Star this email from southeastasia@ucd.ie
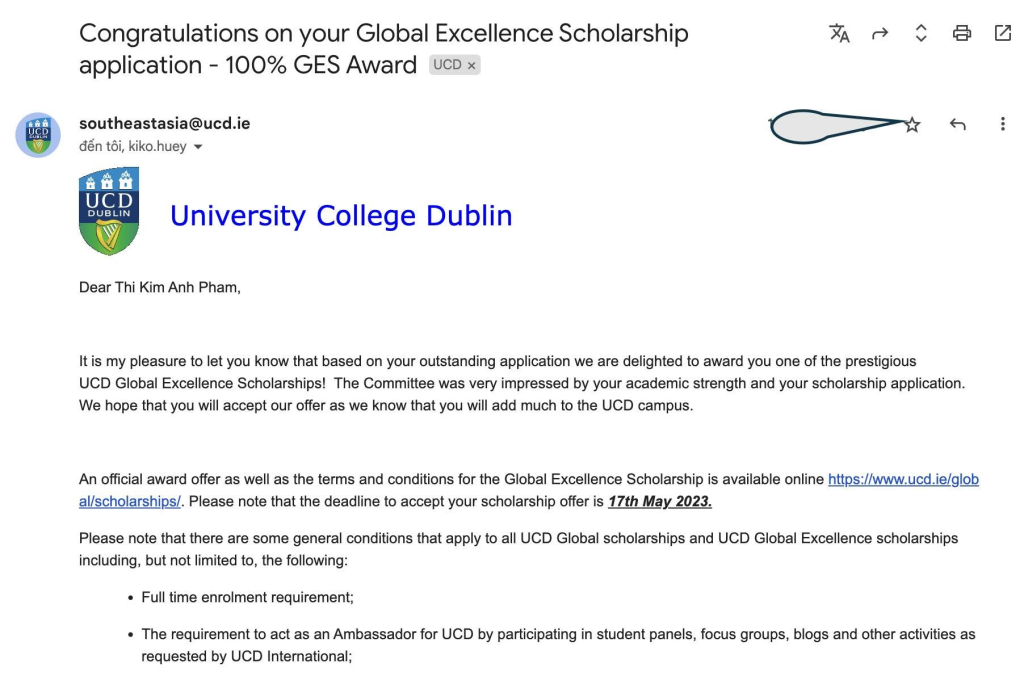Viewport: 1024px width, 680px height. click(x=912, y=125)
